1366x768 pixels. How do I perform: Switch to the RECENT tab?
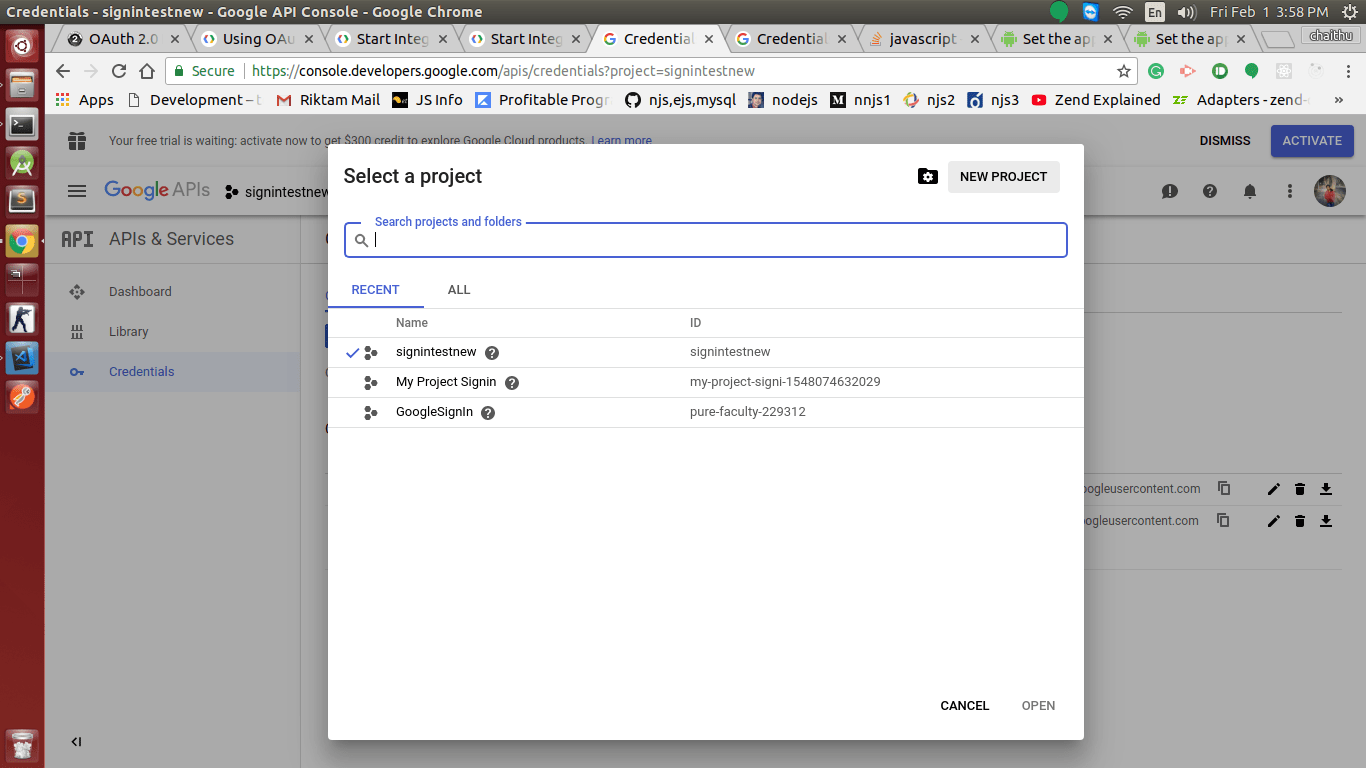pos(375,290)
